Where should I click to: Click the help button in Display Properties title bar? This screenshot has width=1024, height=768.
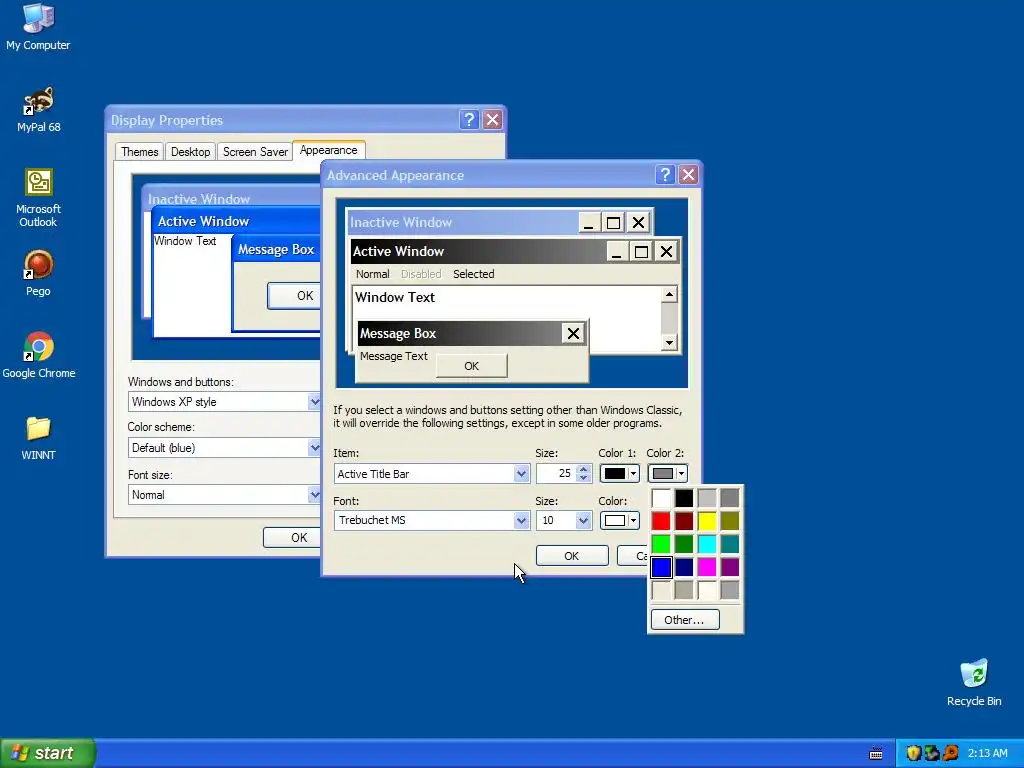pyautogui.click(x=469, y=120)
